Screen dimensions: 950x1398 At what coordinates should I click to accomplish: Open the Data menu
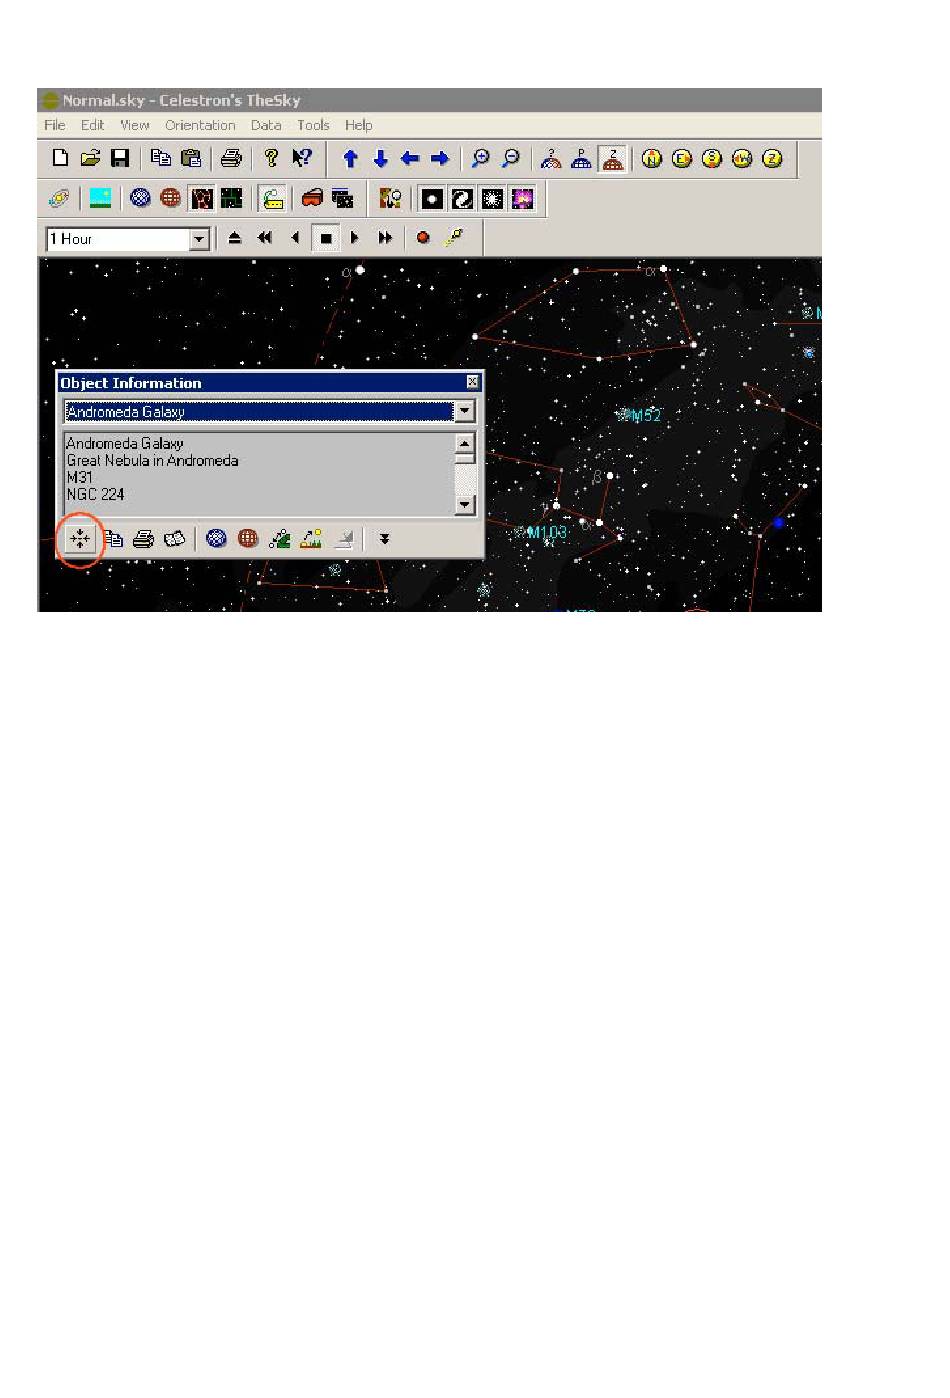click(266, 125)
